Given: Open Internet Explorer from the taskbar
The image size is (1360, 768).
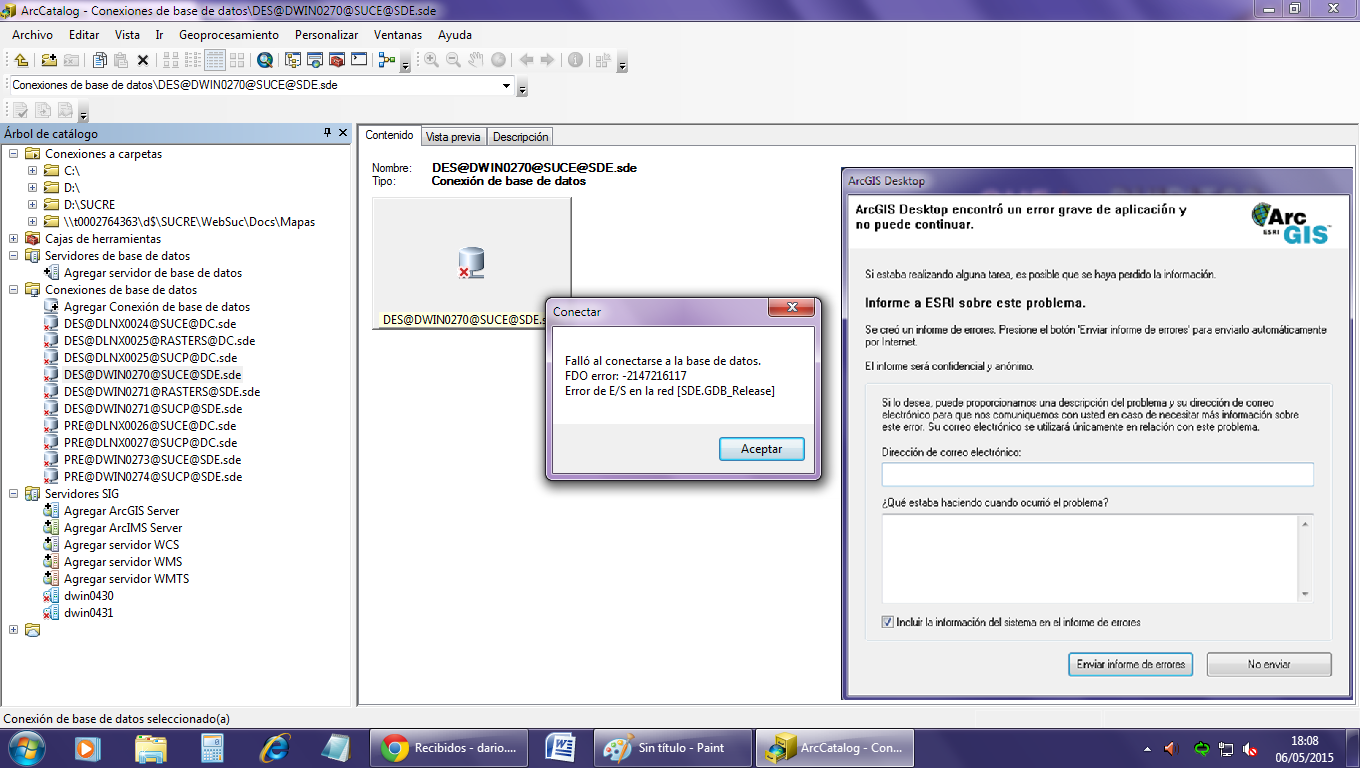Looking at the screenshot, I should tap(274, 747).
